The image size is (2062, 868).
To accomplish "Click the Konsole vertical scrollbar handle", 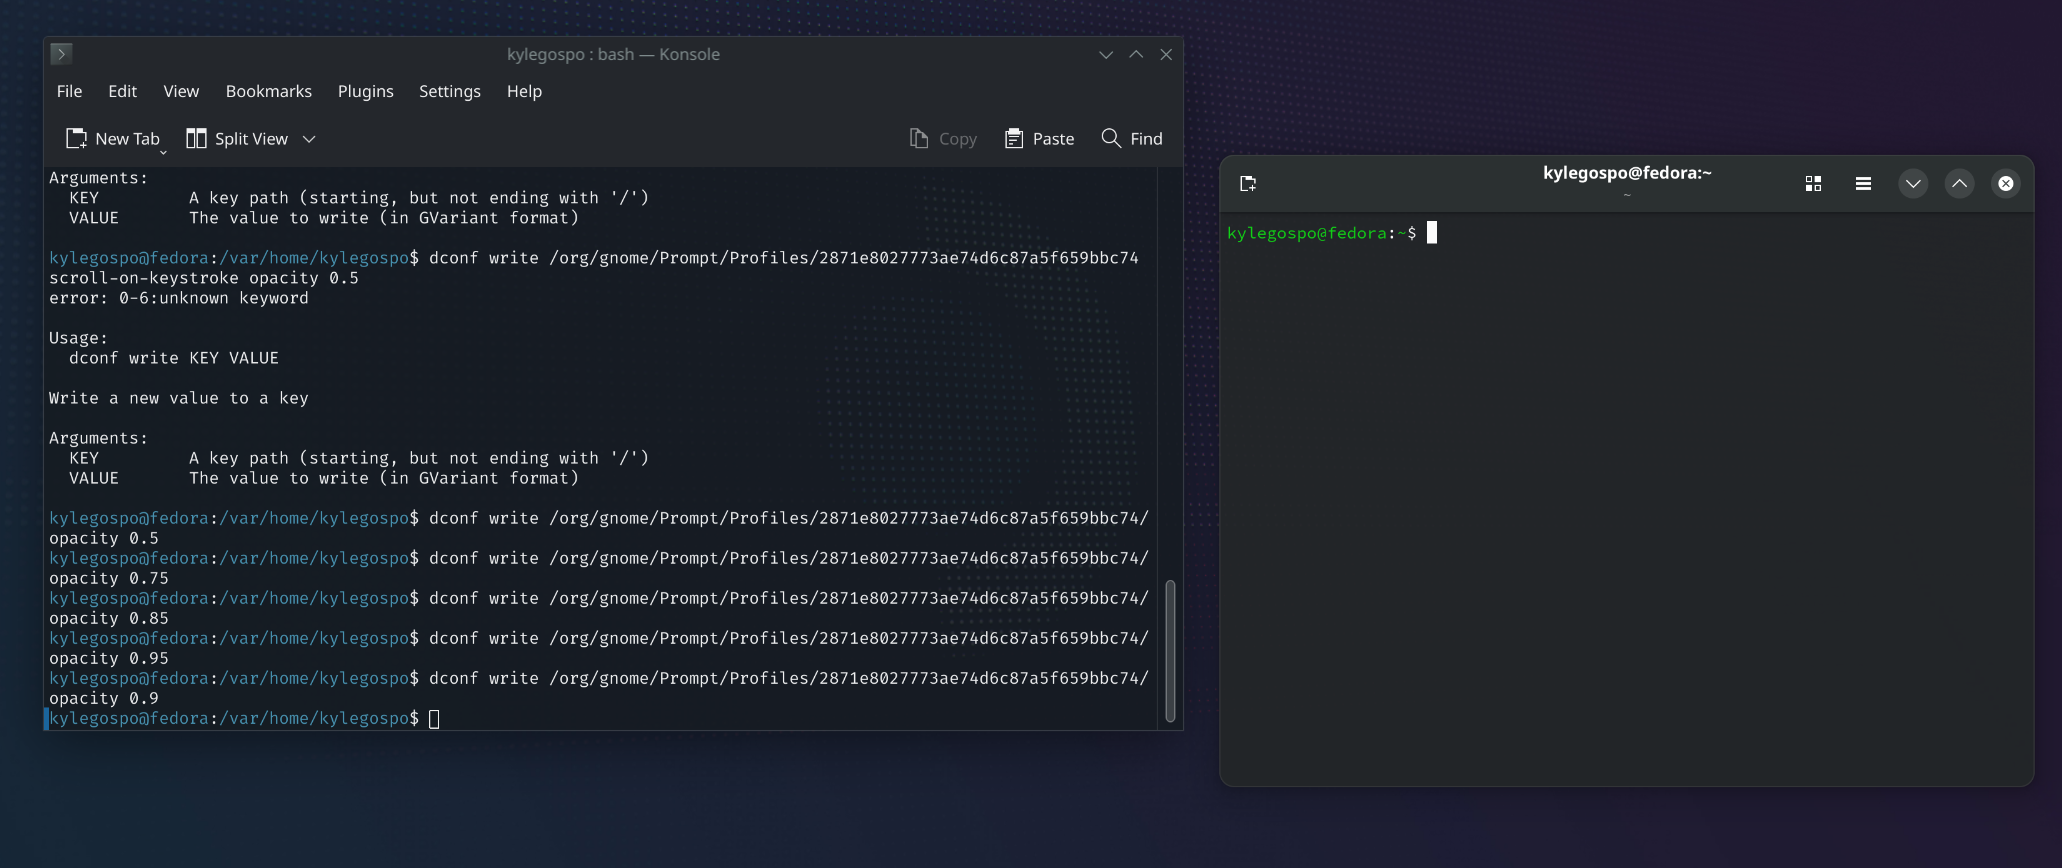I will coord(1170,650).
